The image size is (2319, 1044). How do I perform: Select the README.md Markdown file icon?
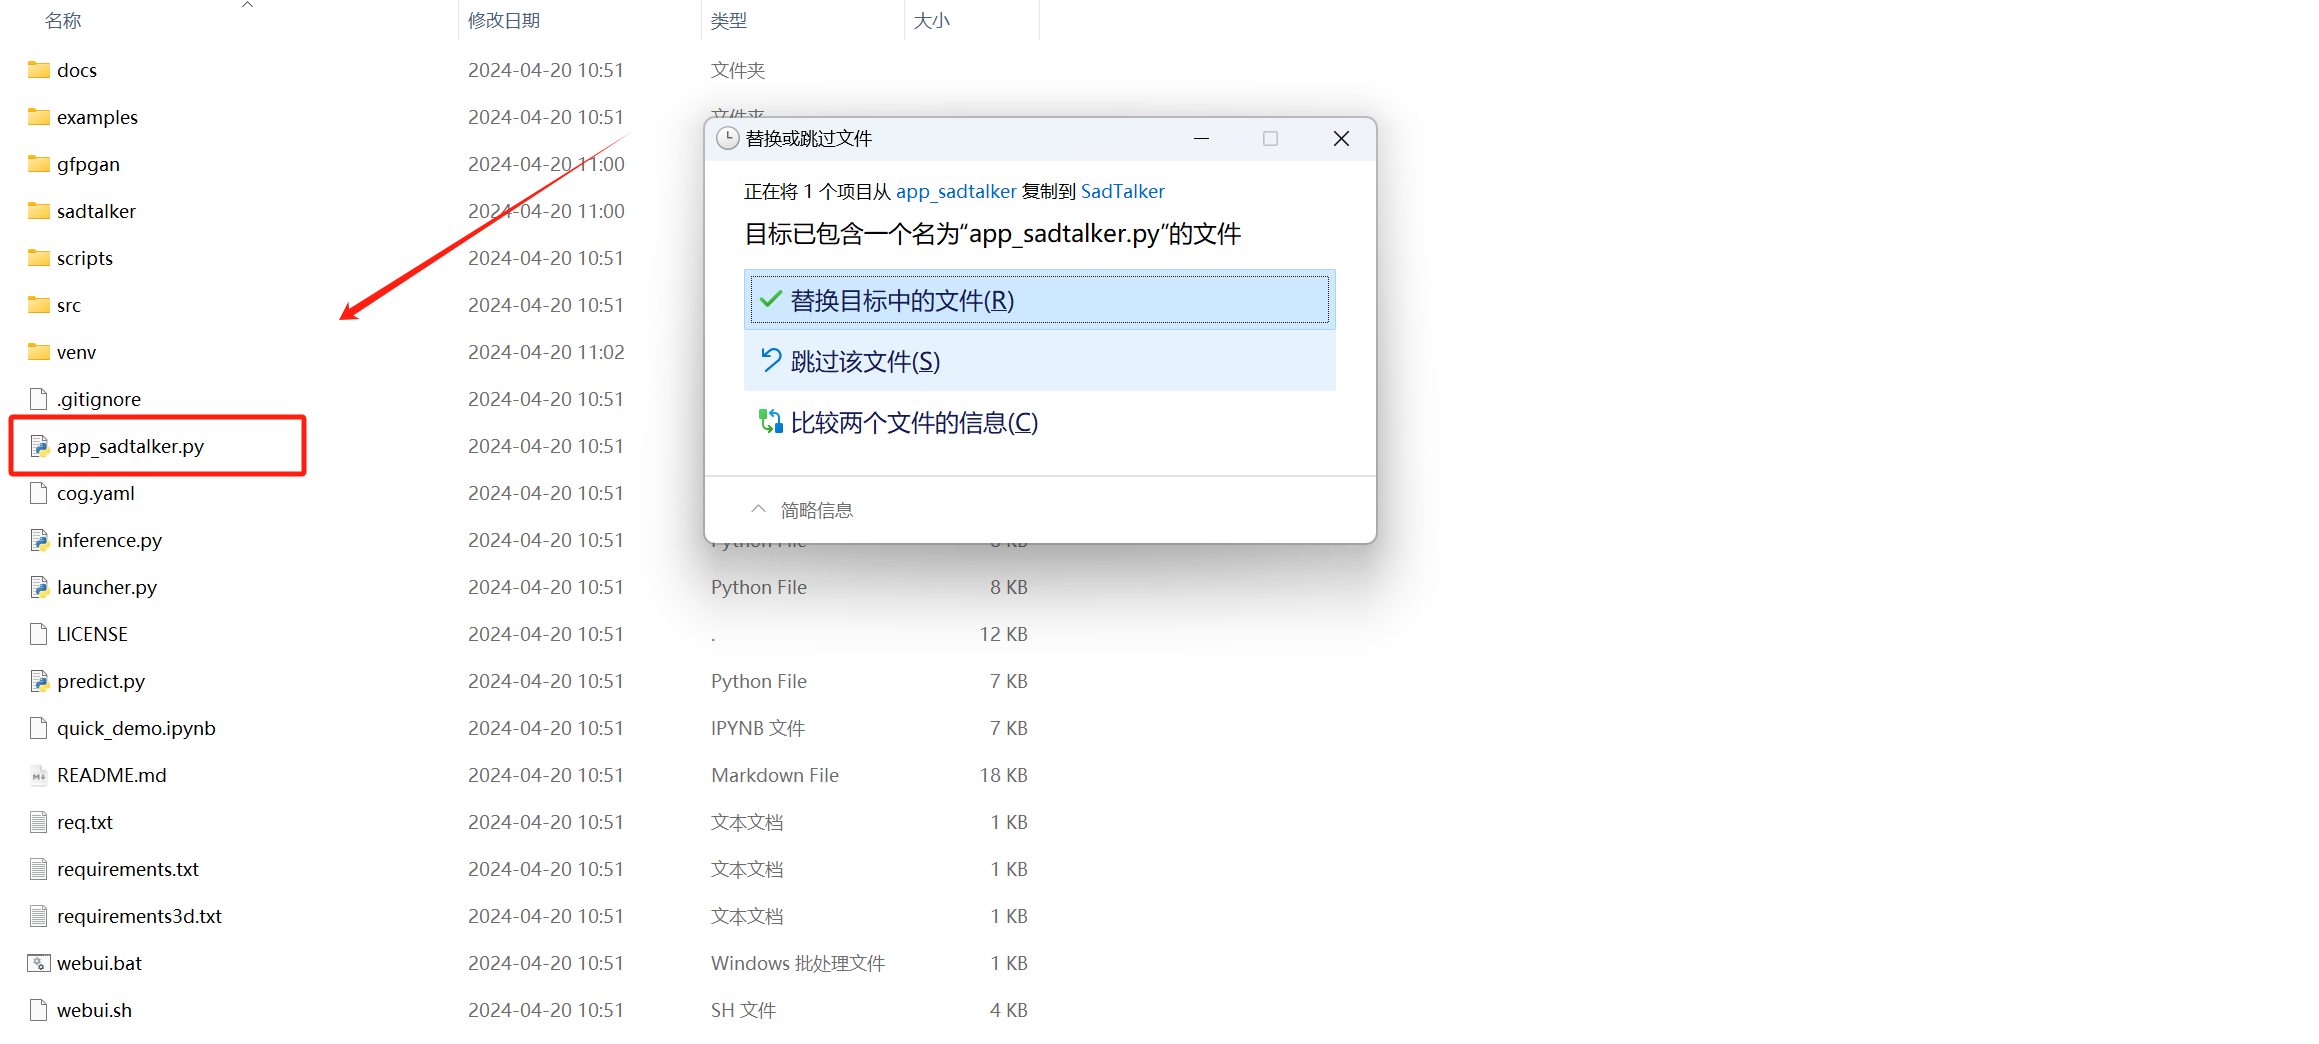tap(38, 775)
